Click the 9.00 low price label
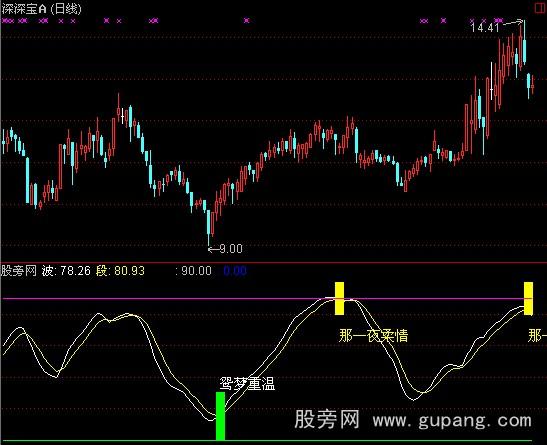This screenshot has width=547, height=445. (x=231, y=249)
